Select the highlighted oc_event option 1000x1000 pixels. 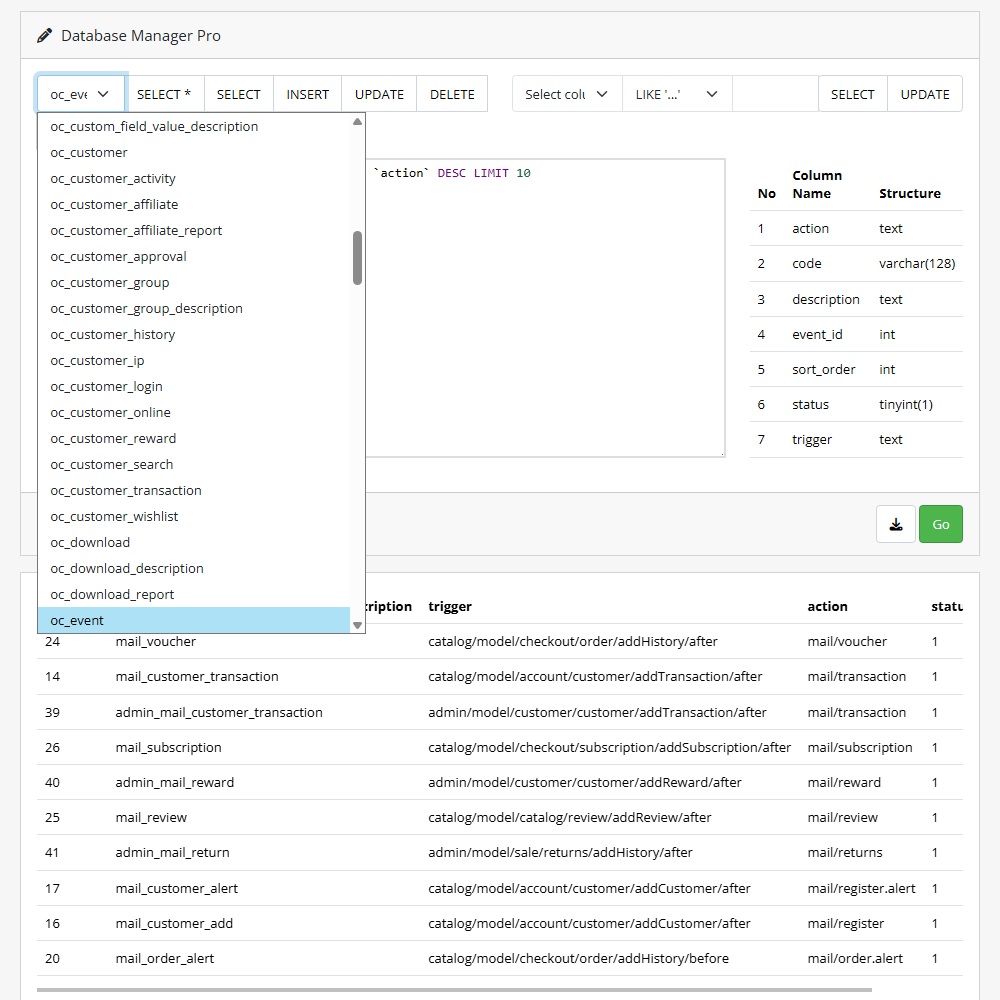[x=78, y=620]
